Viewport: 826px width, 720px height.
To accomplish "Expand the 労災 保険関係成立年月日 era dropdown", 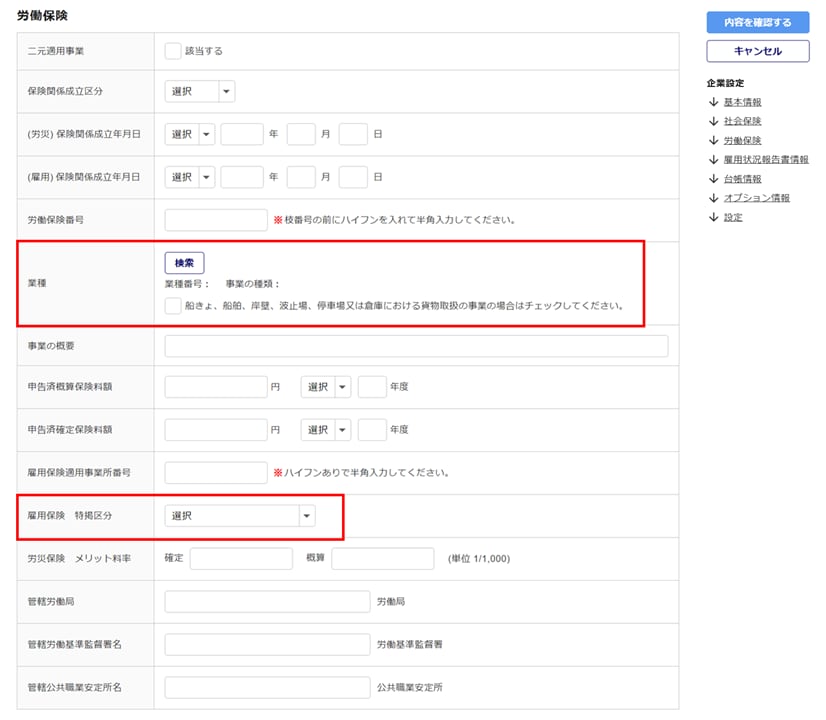I will click(x=189, y=134).
